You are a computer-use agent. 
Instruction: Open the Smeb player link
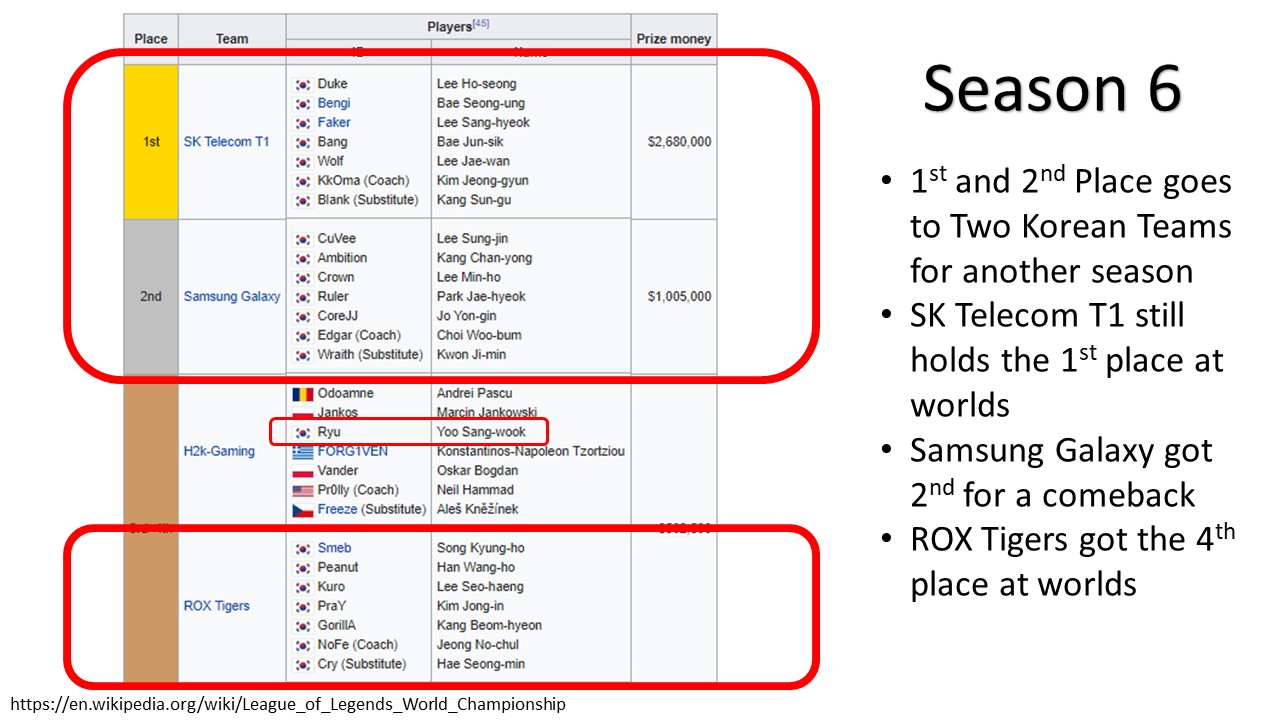[334, 548]
